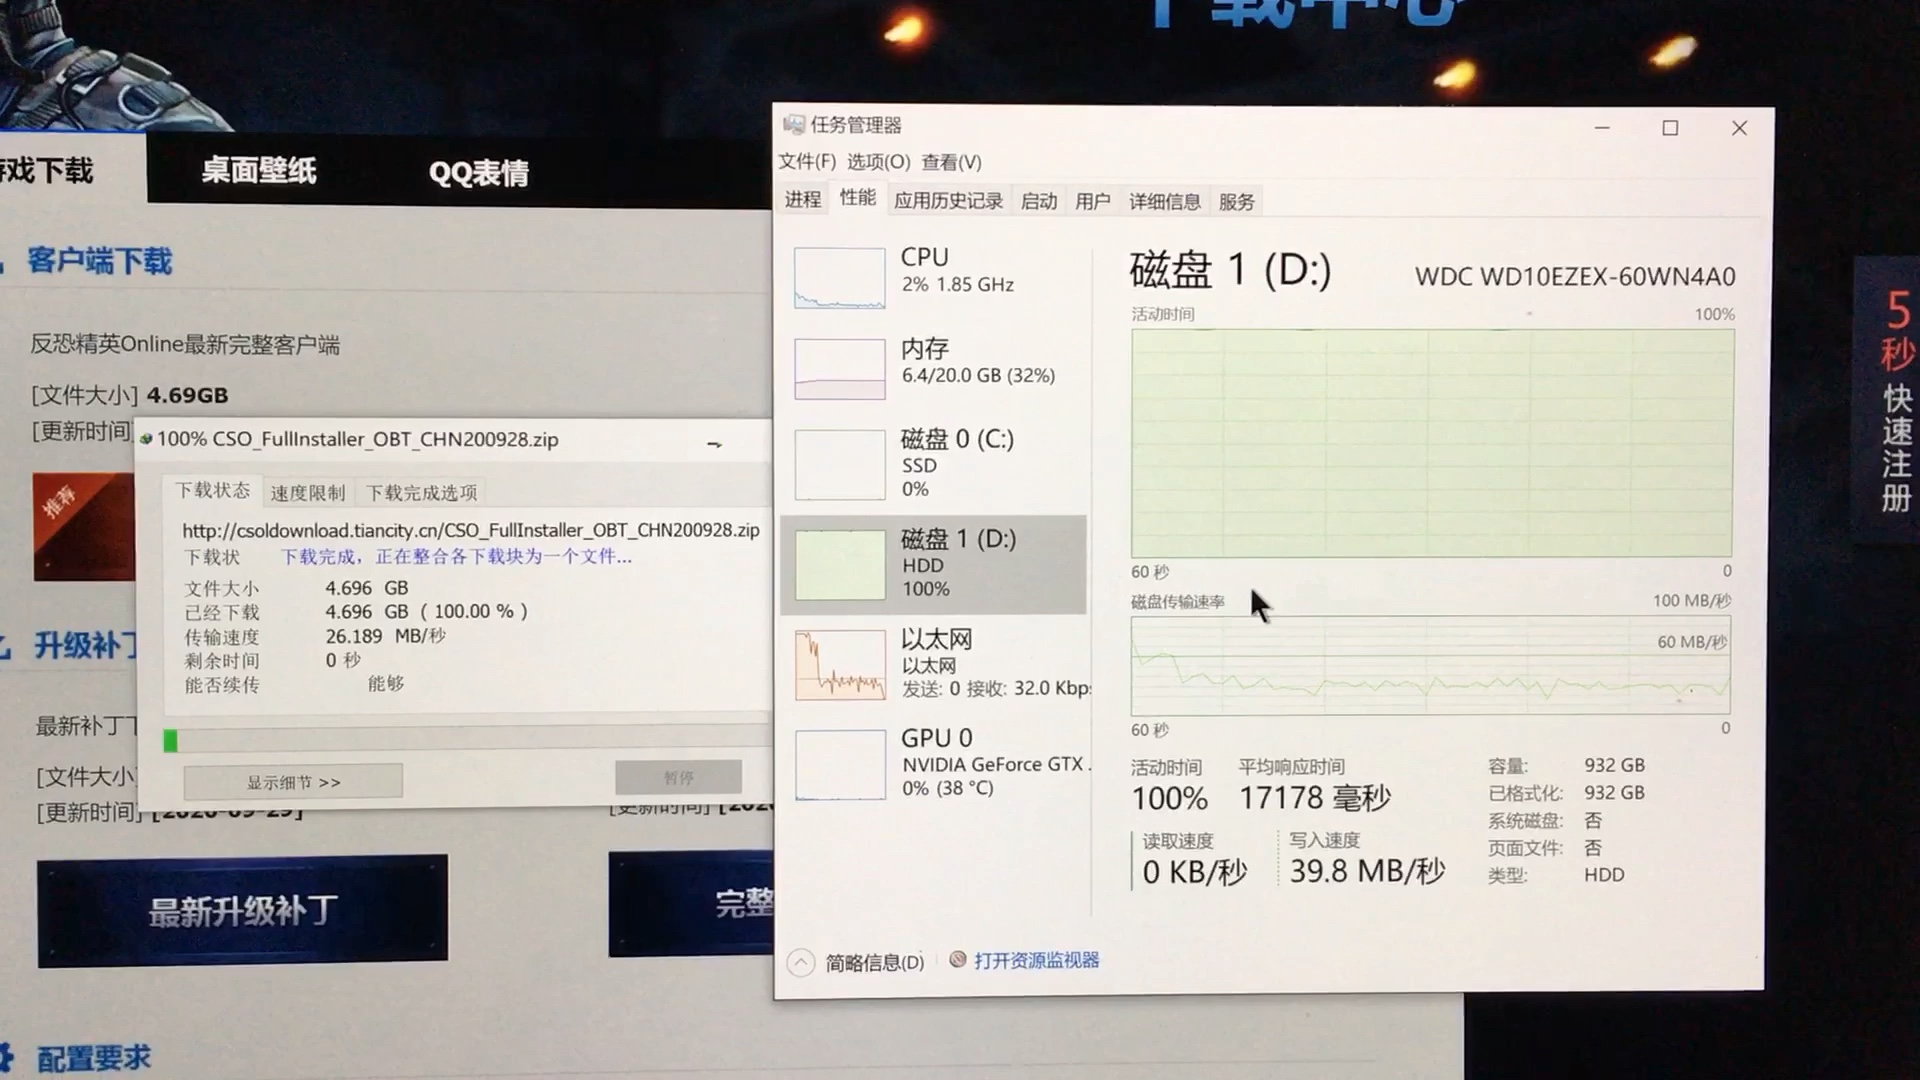Screen dimensions: 1920x1080
Task: Open the 下载完成选项 tab
Action: click(420, 491)
